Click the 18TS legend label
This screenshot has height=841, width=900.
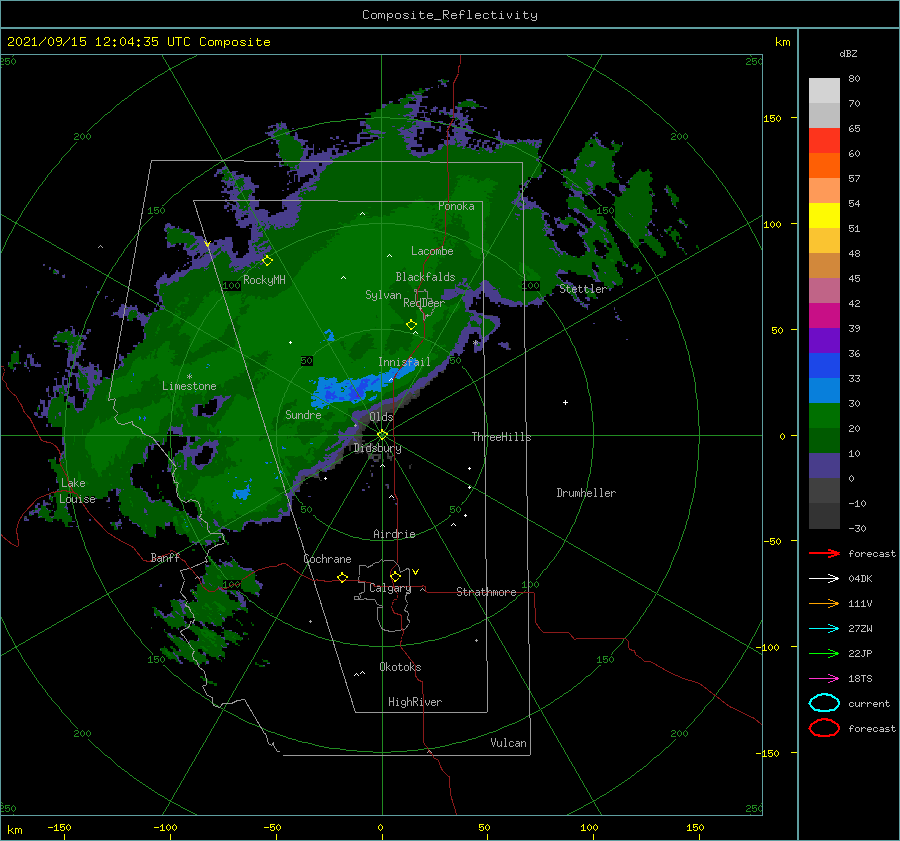(860, 678)
